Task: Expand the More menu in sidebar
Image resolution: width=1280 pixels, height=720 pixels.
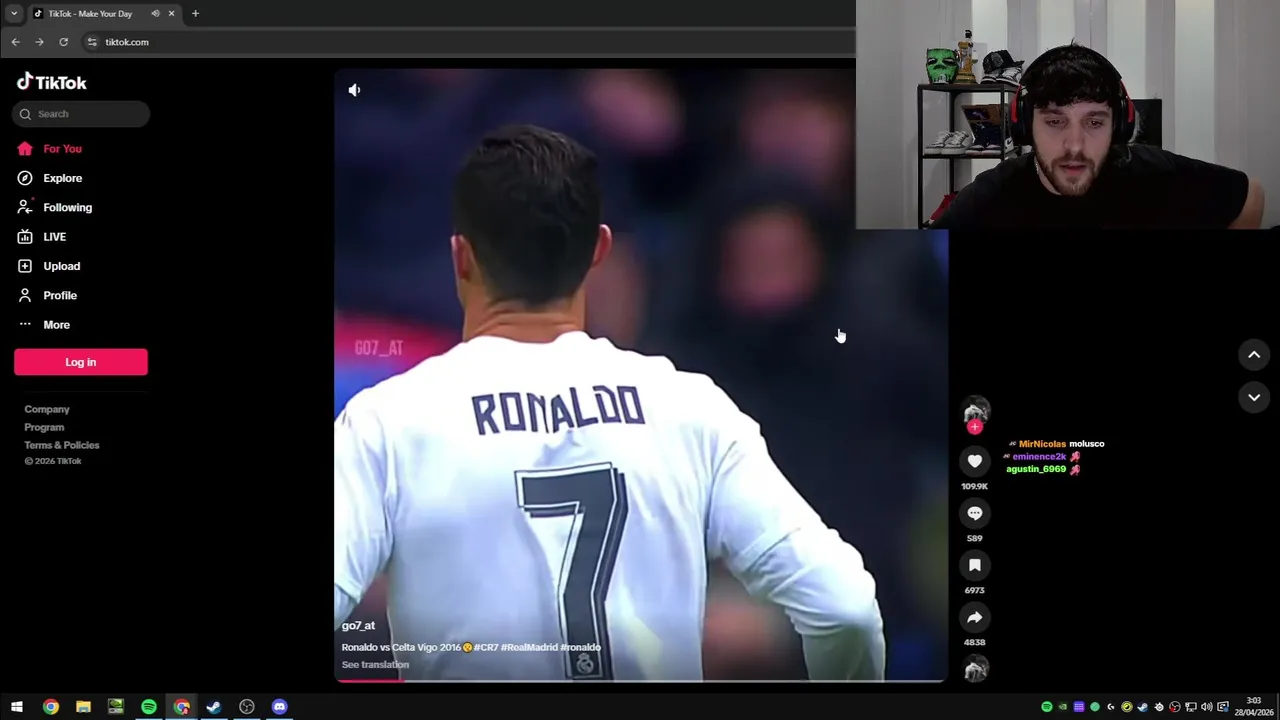Action: pos(44,325)
